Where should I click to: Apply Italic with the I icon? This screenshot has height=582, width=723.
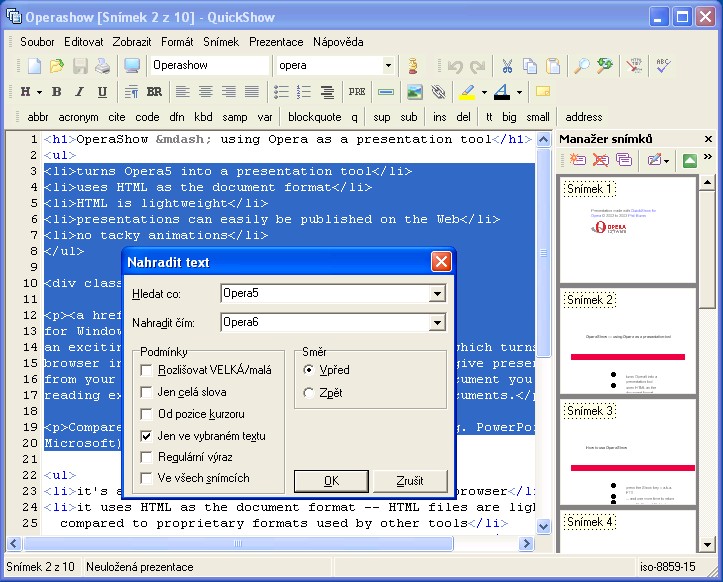pos(79,92)
